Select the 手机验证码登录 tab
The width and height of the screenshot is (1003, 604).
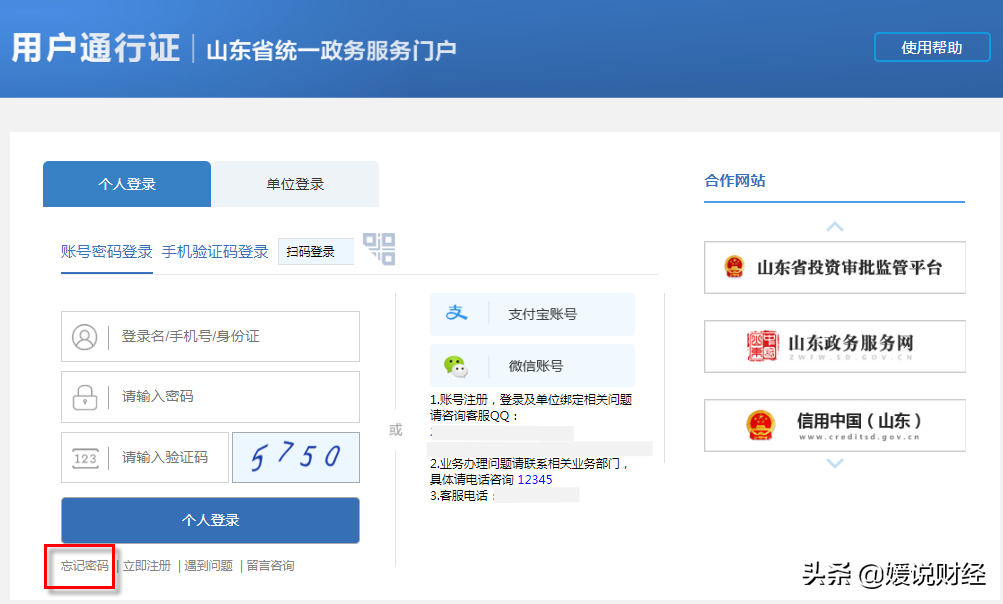tap(215, 251)
